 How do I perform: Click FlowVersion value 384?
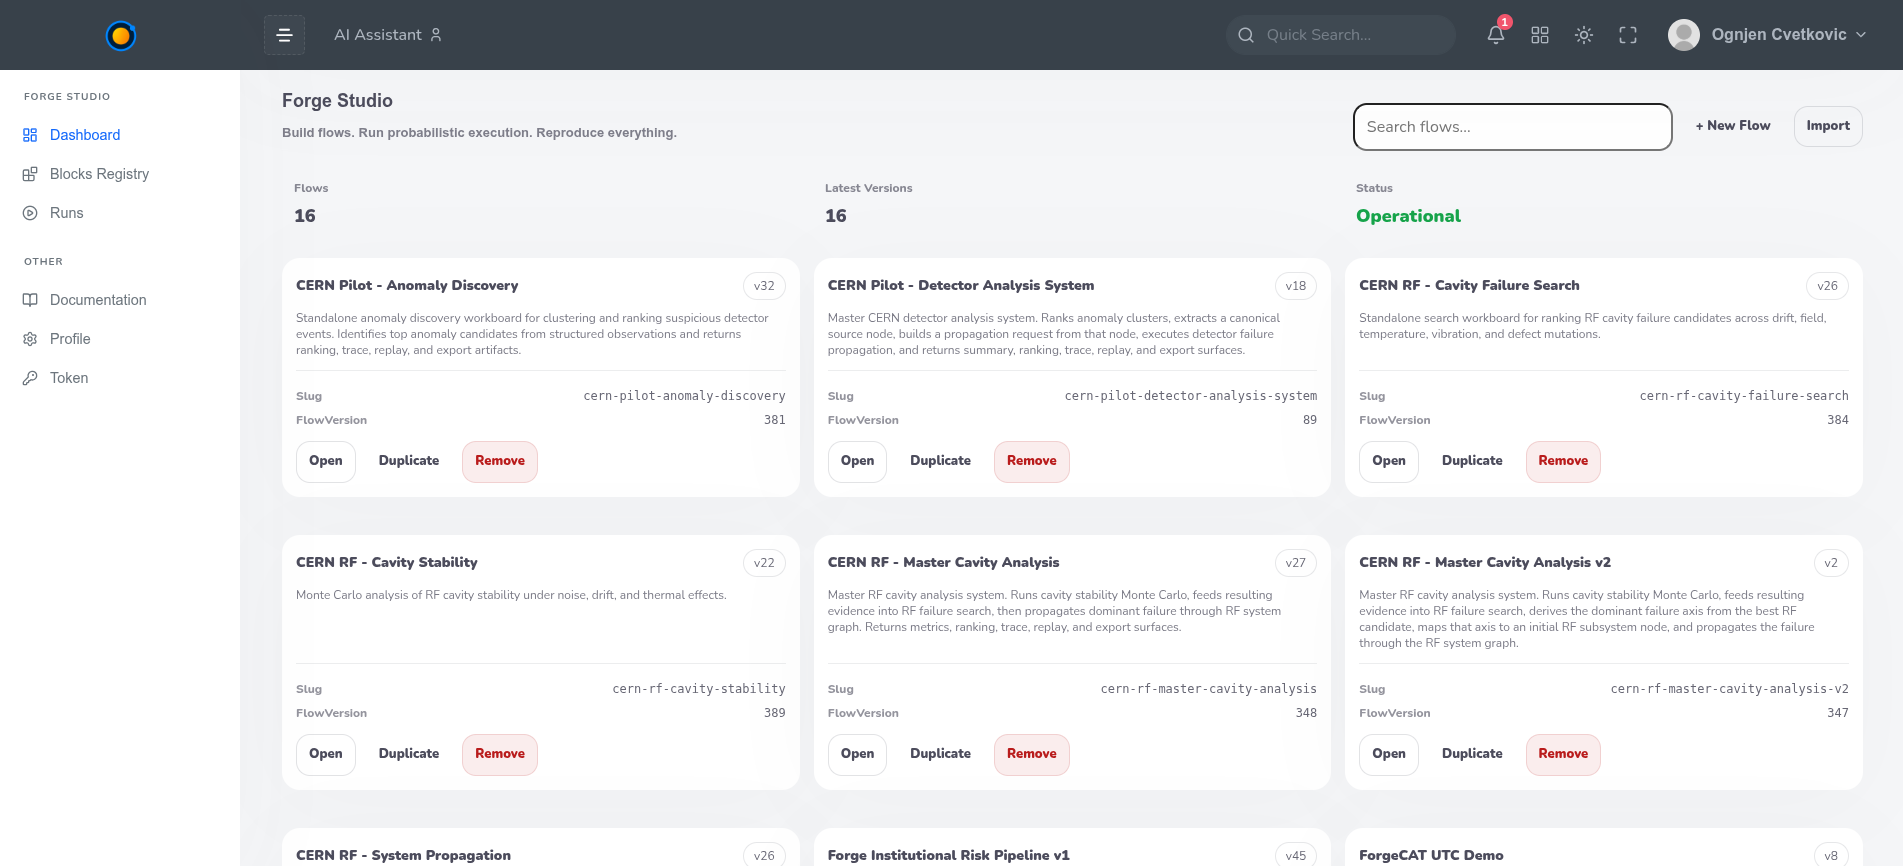pyautogui.click(x=1838, y=420)
